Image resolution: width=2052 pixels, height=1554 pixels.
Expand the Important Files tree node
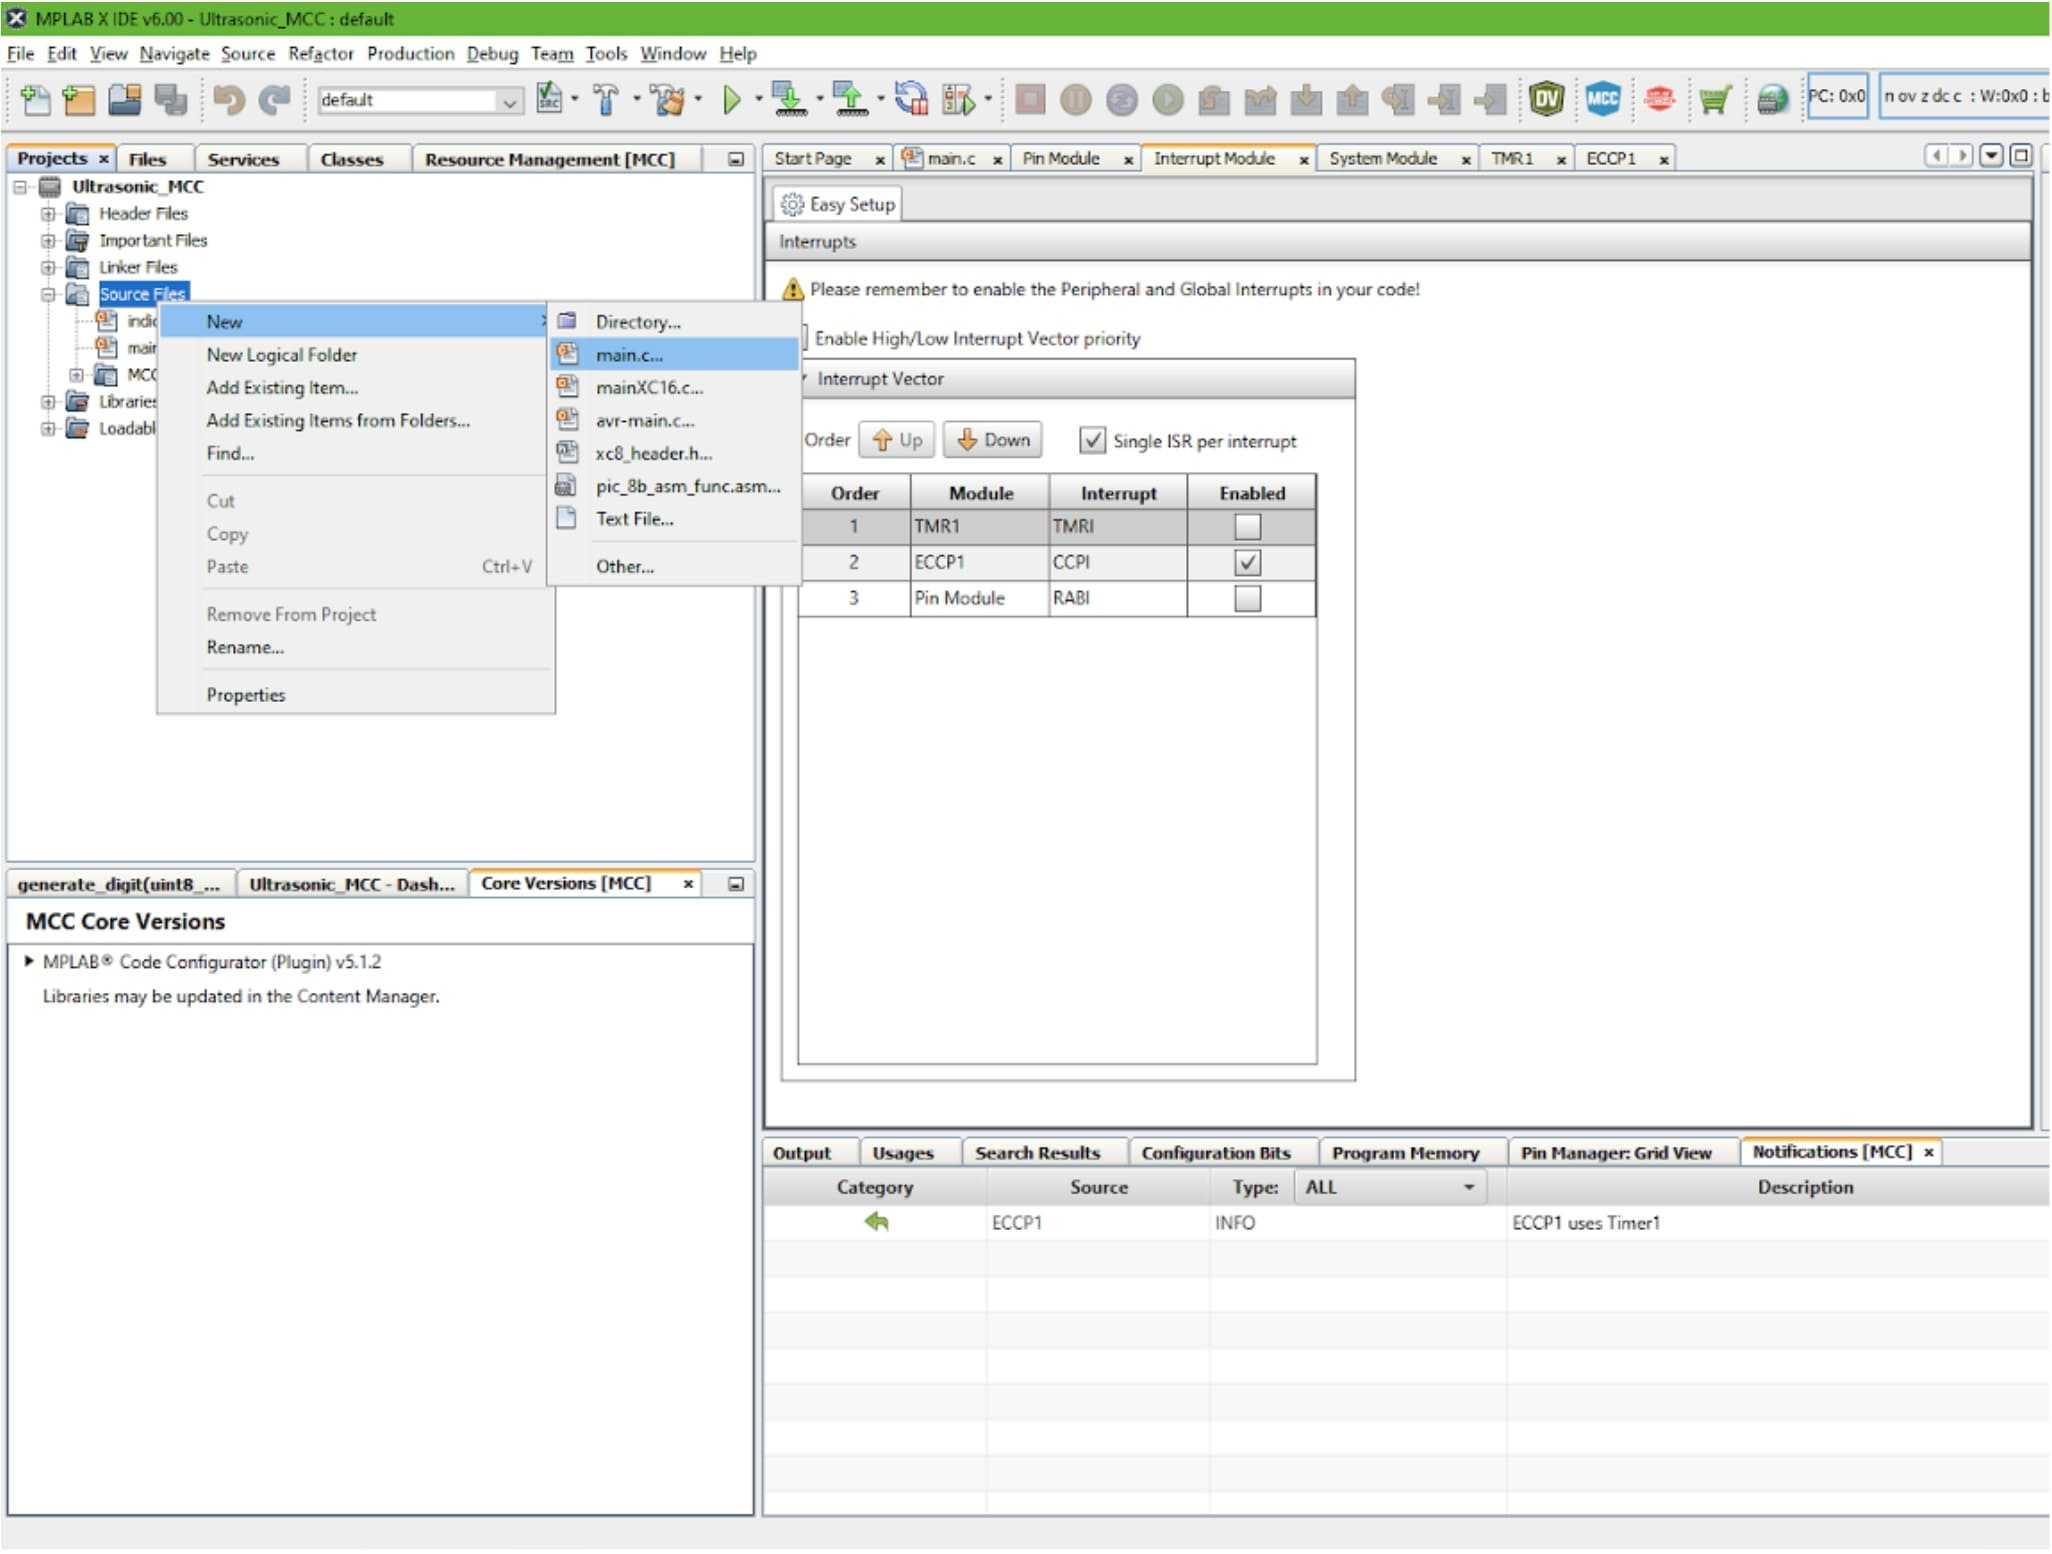[x=48, y=241]
